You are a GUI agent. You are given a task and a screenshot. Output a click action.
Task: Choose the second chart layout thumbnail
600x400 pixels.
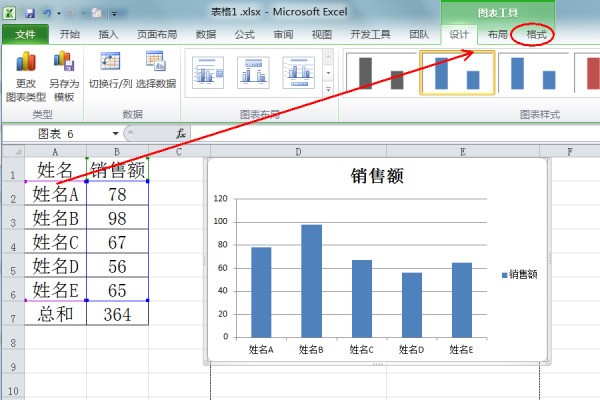pyautogui.click(x=253, y=73)
